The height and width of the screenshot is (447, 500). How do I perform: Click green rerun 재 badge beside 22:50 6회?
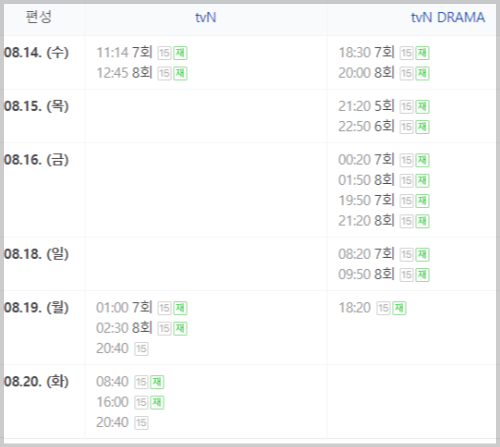pos(422,127)
